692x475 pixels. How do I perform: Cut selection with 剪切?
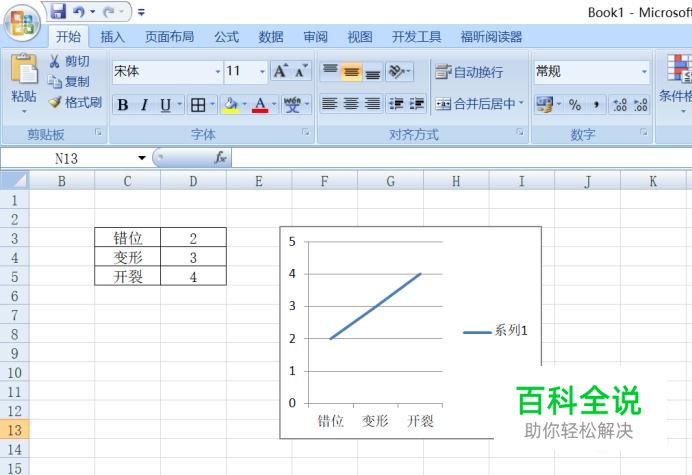(68, 61)
